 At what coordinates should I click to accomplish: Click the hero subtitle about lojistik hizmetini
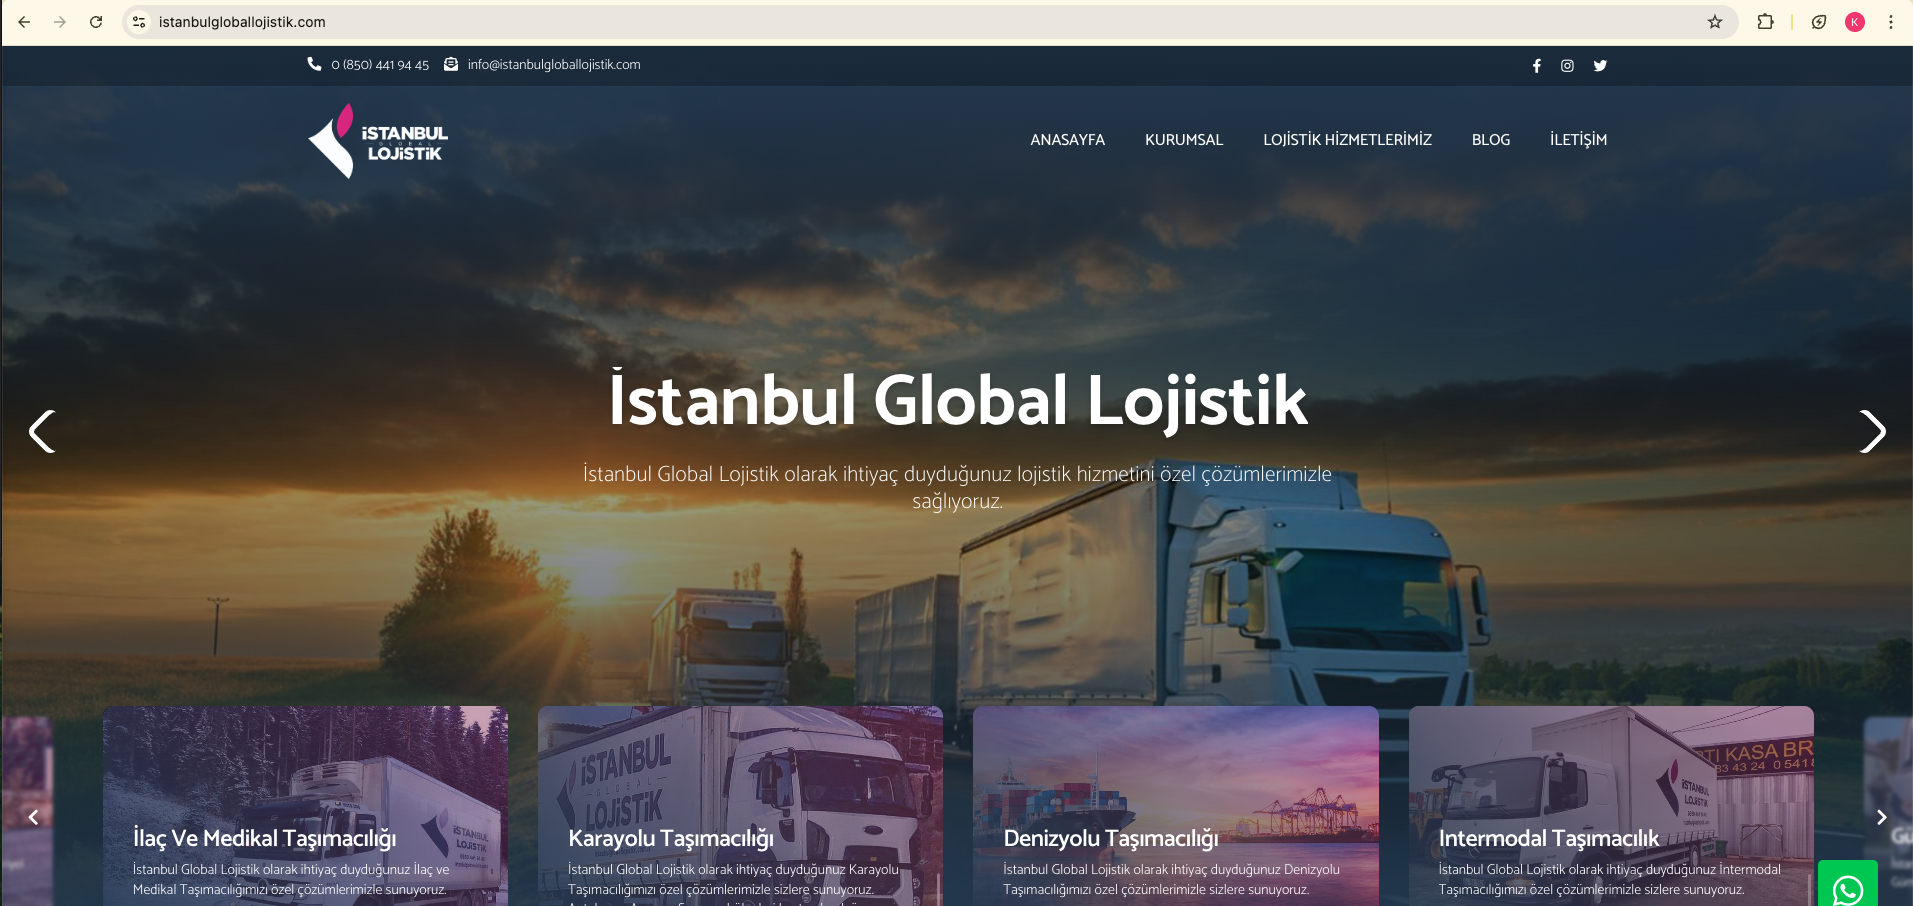coord(957,487)
